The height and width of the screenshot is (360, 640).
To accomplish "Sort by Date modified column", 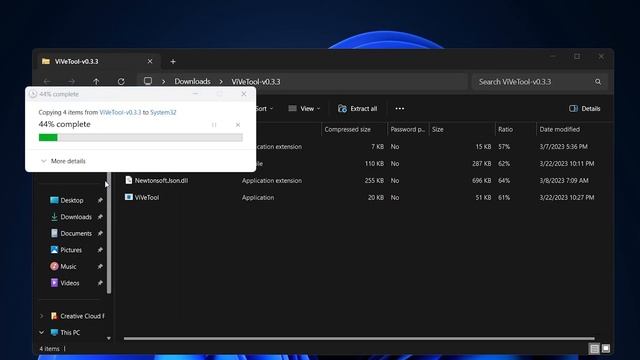I will 560,129.
